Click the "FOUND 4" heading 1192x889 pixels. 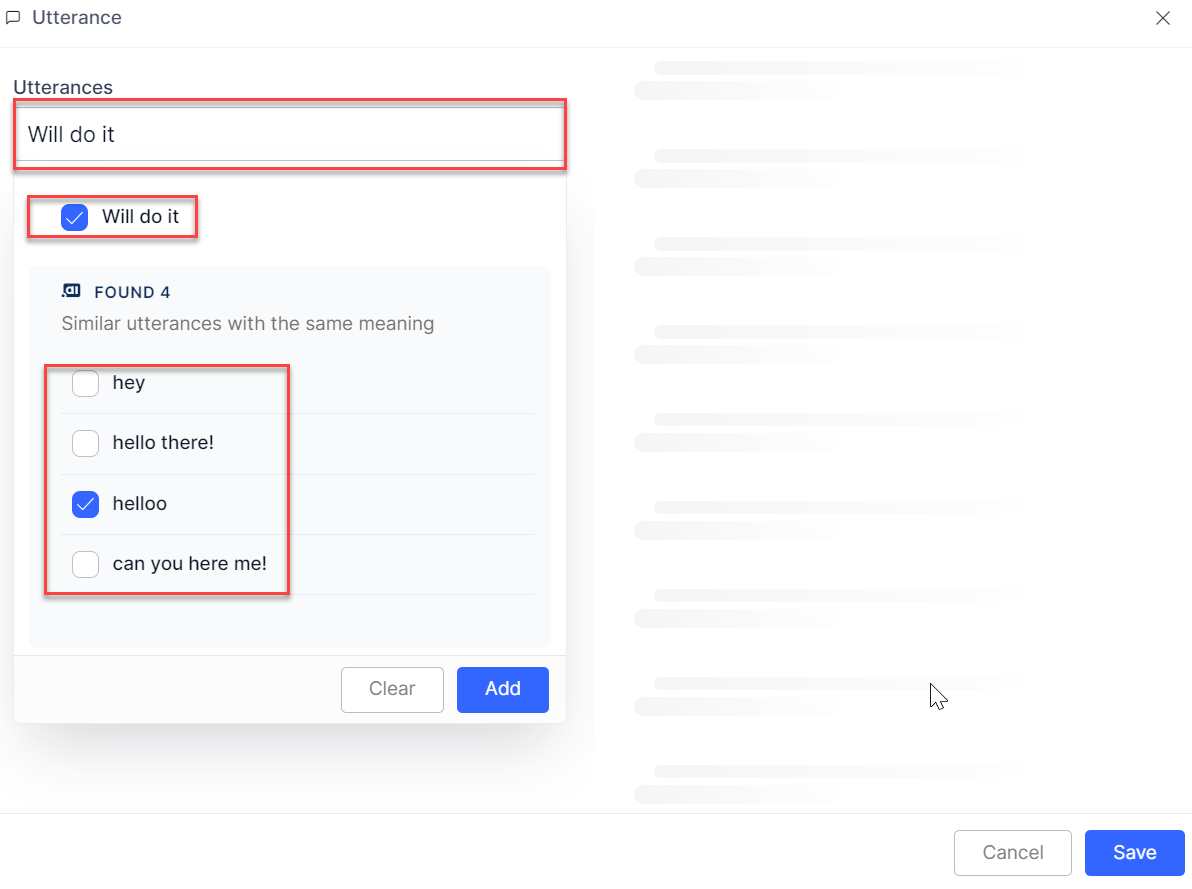click(132, 292)
